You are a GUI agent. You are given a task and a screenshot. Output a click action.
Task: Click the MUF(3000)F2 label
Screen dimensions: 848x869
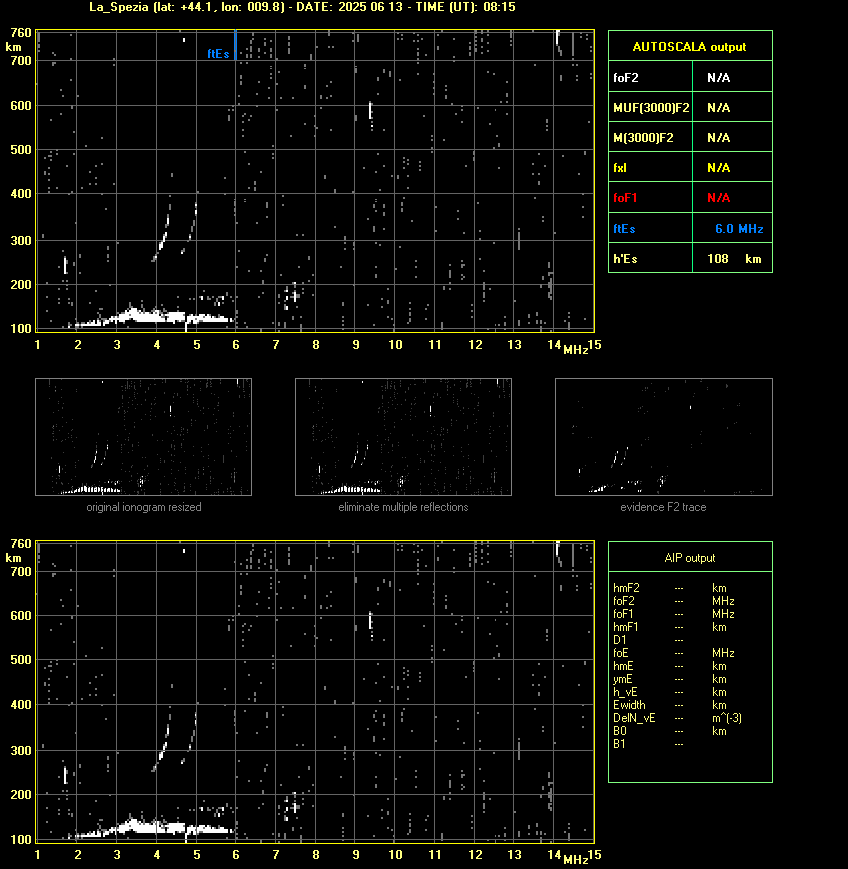pos(651,108)
